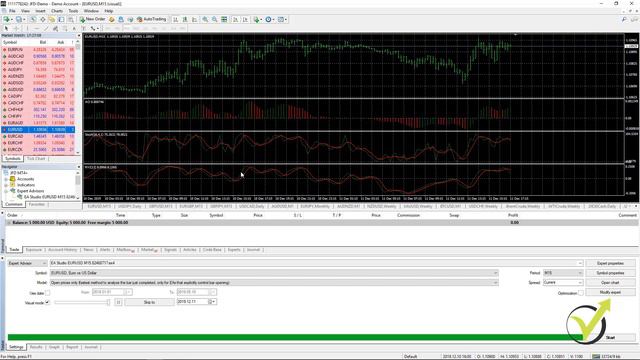Open the Templates toolbar icon
Screen dimensions: 640x360
pos(282,19)
